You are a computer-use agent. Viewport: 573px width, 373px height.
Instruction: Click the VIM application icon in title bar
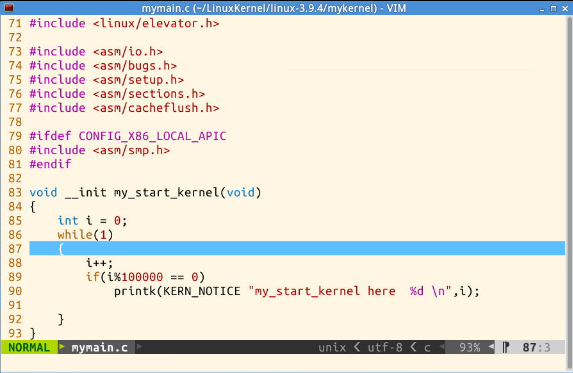click(x=8, y=7)
